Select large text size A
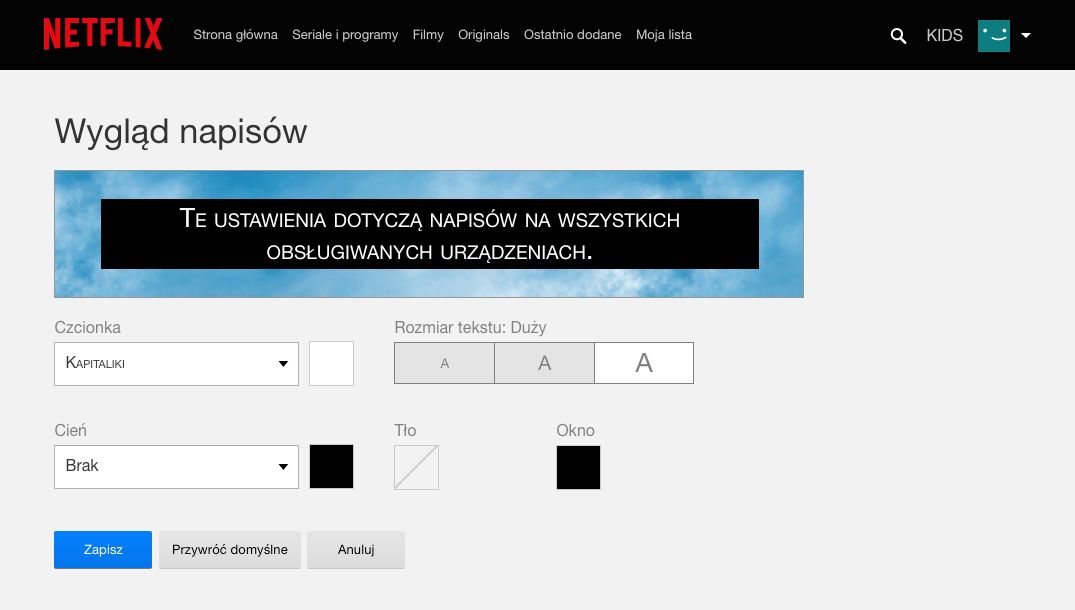Image resolution: width=1075 pixels, height=610 pixels. tap(644, 363)
